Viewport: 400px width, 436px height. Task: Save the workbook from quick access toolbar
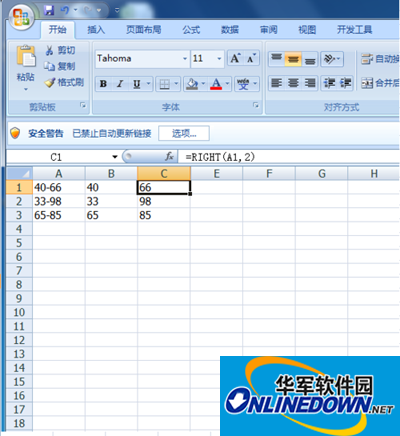49,10
